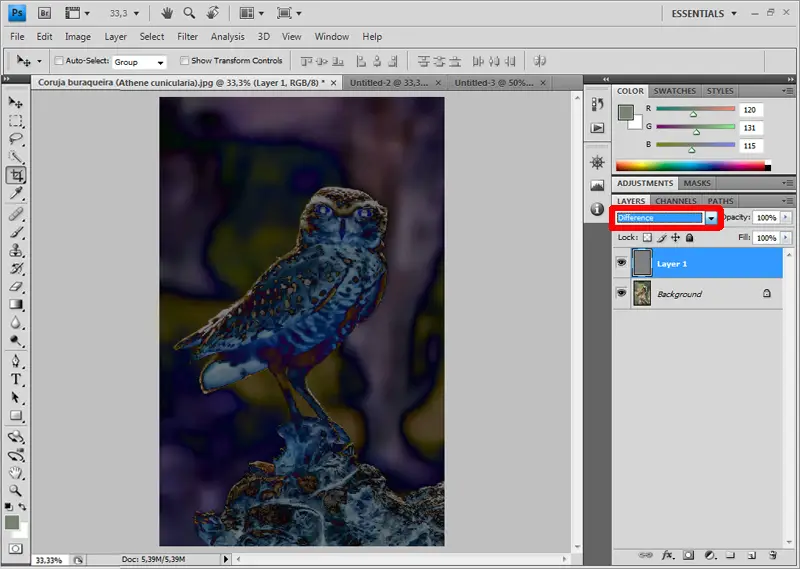Click the color spectrum ramp in the Color panel
This screenshot has width=800, height=569.
692,166
